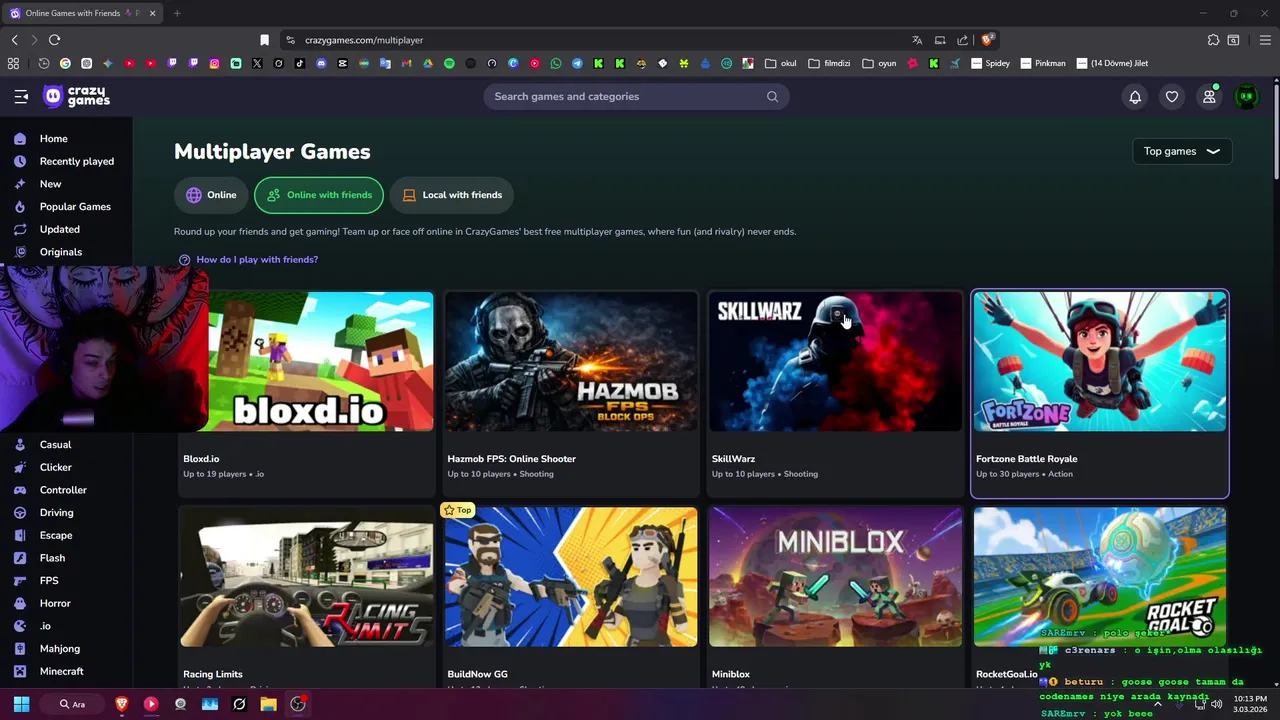Bookmark this page
The height and width of the screenshot is (720, 1280).
[264, 40]
